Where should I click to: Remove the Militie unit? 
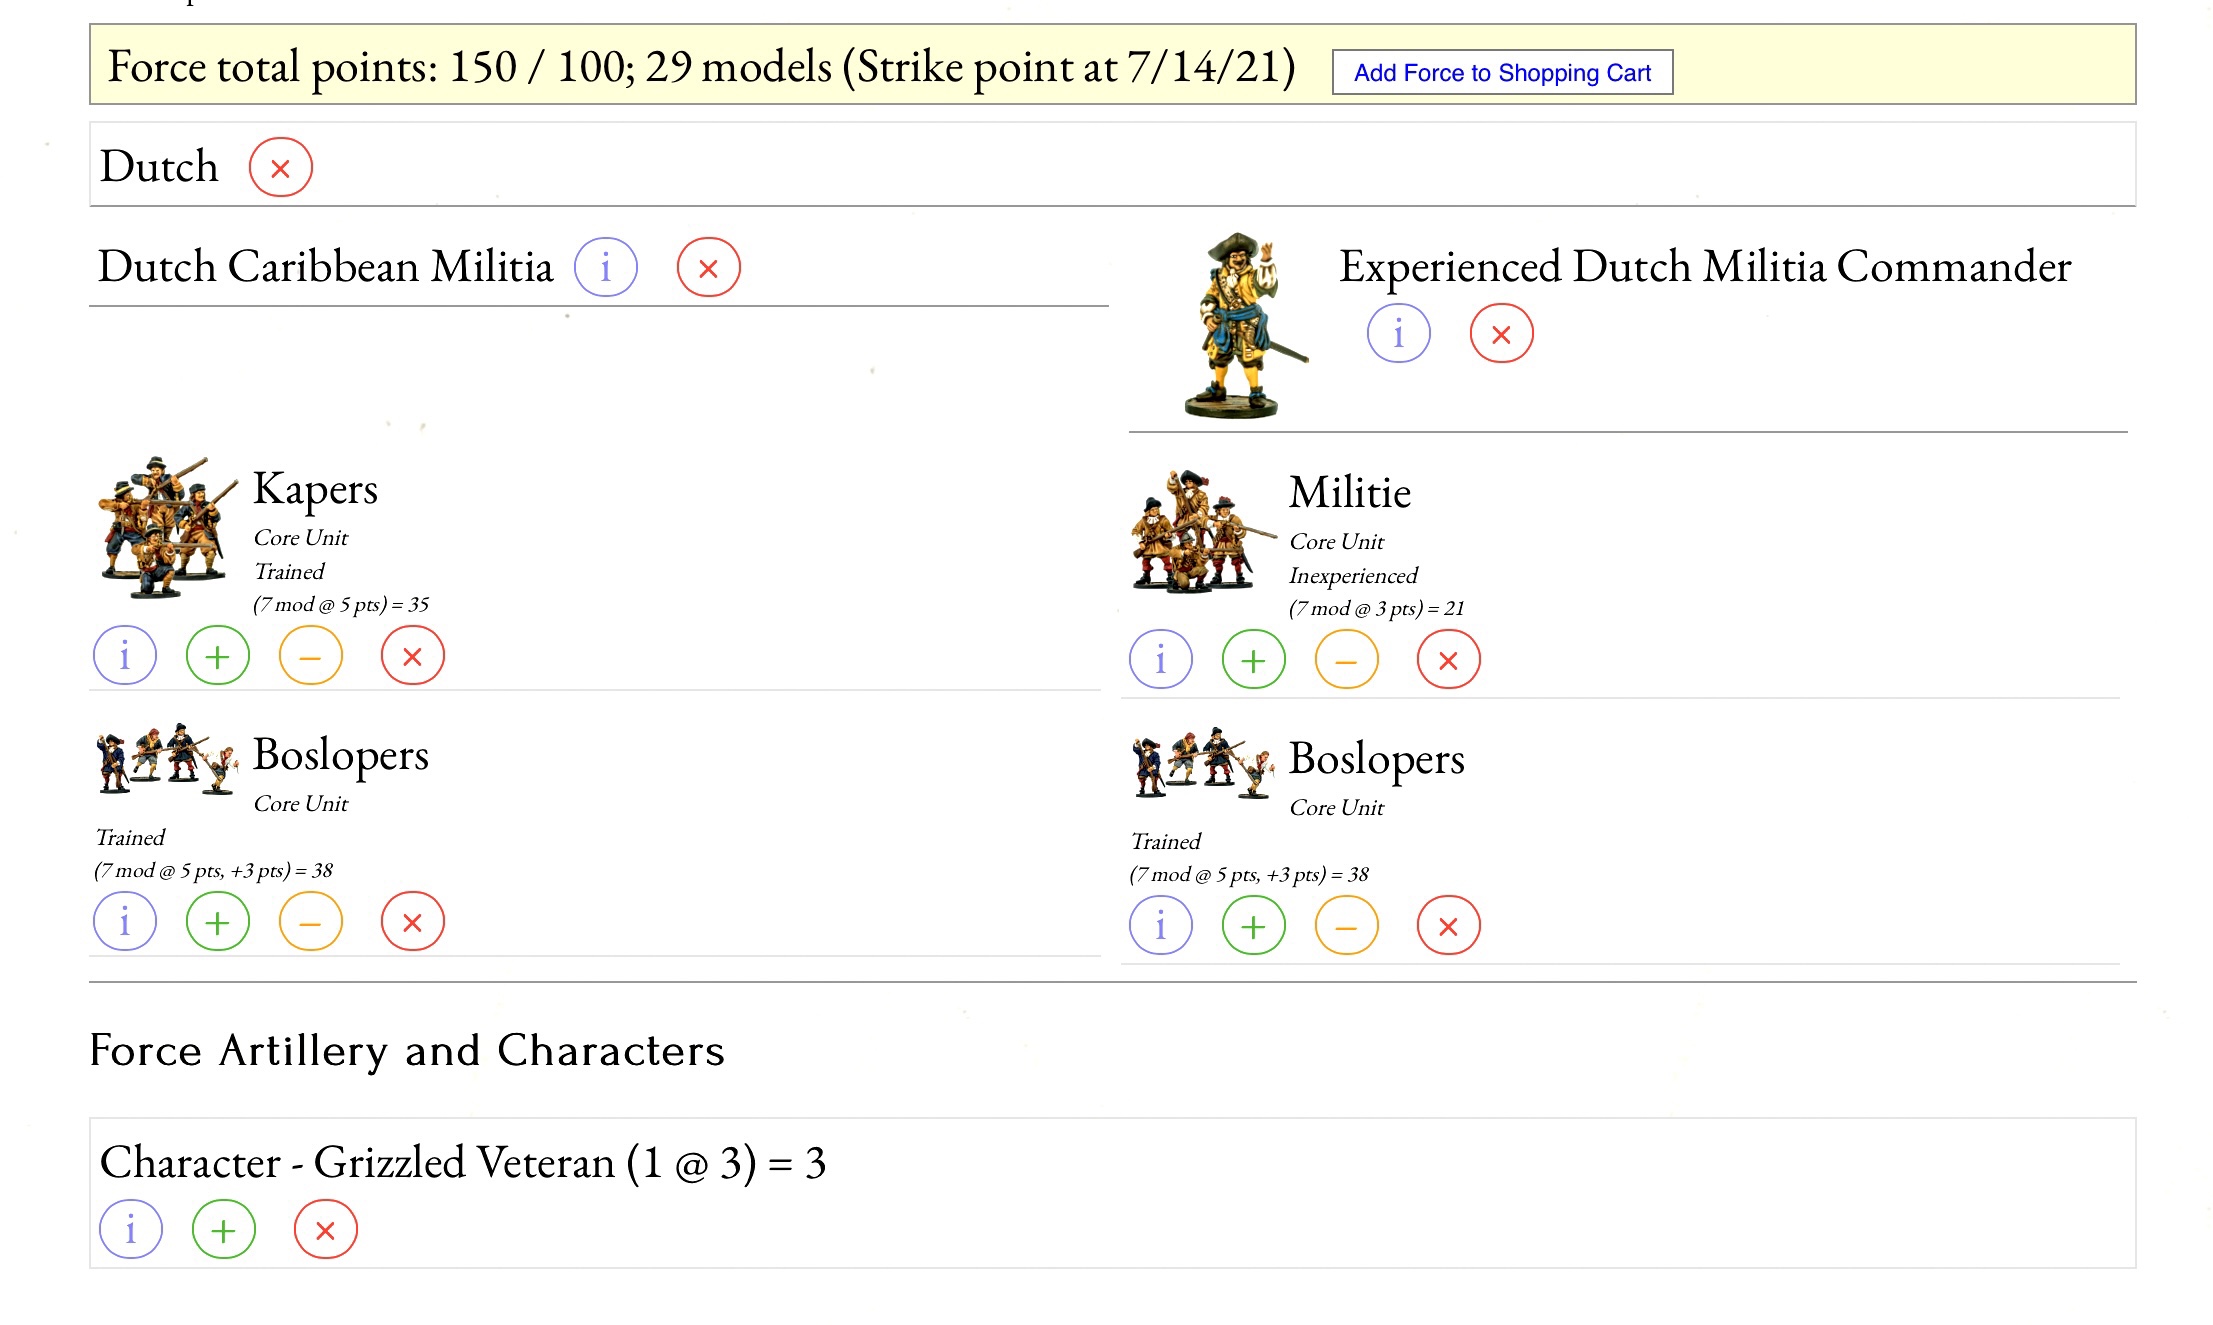point(1448,660)
